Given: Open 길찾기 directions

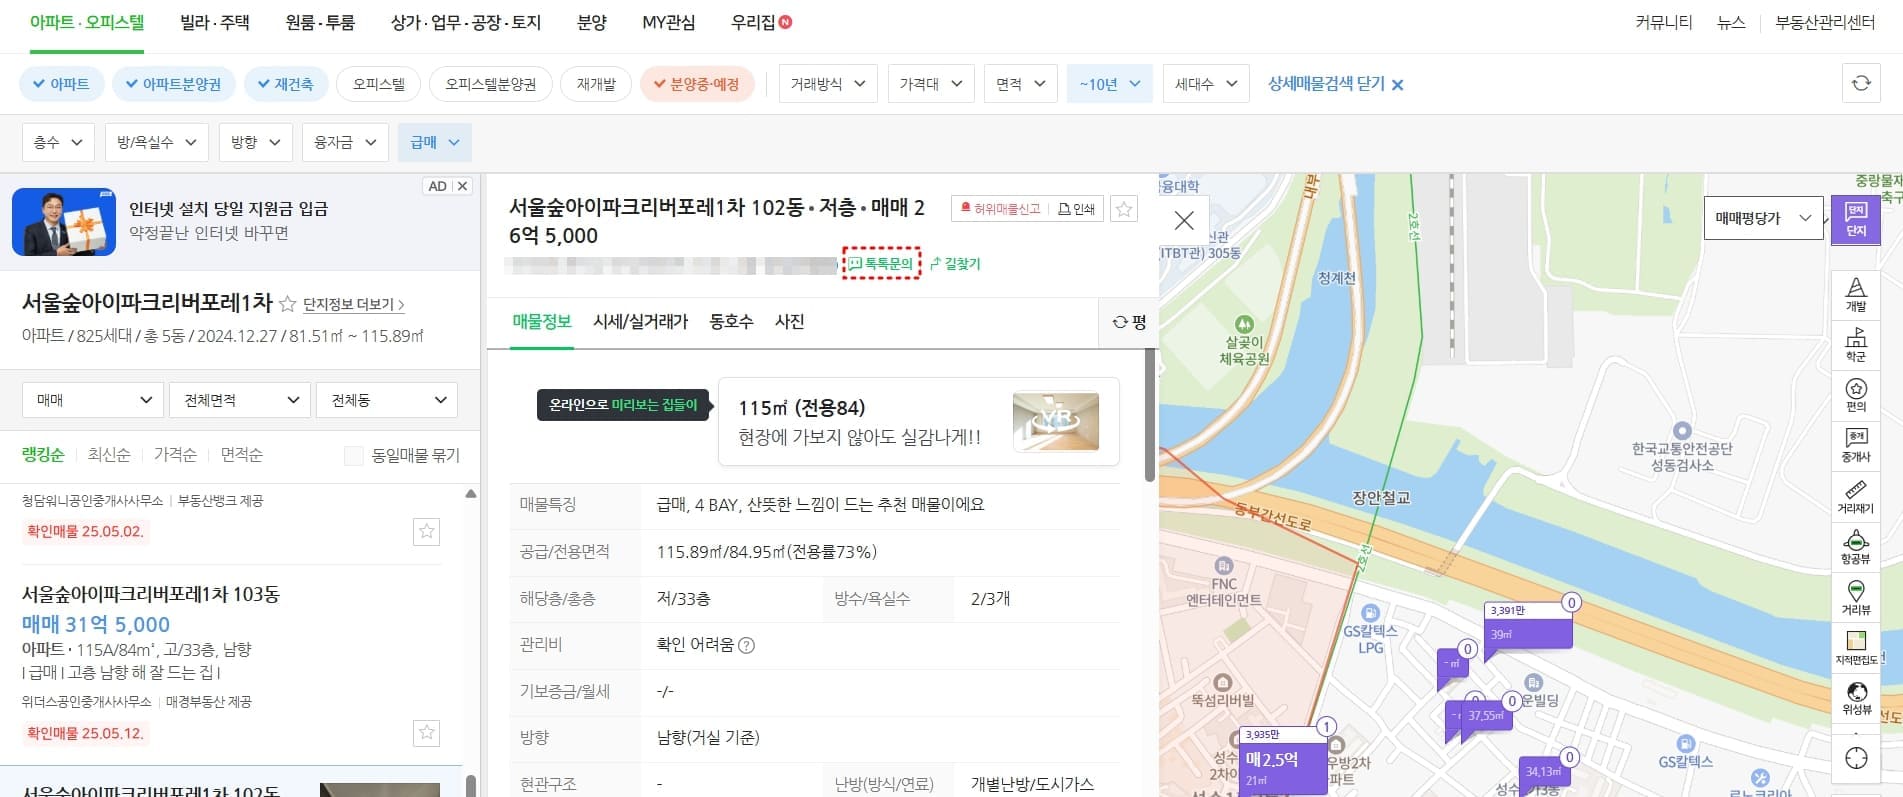Looking at the screenshot, I should (955, 264).
